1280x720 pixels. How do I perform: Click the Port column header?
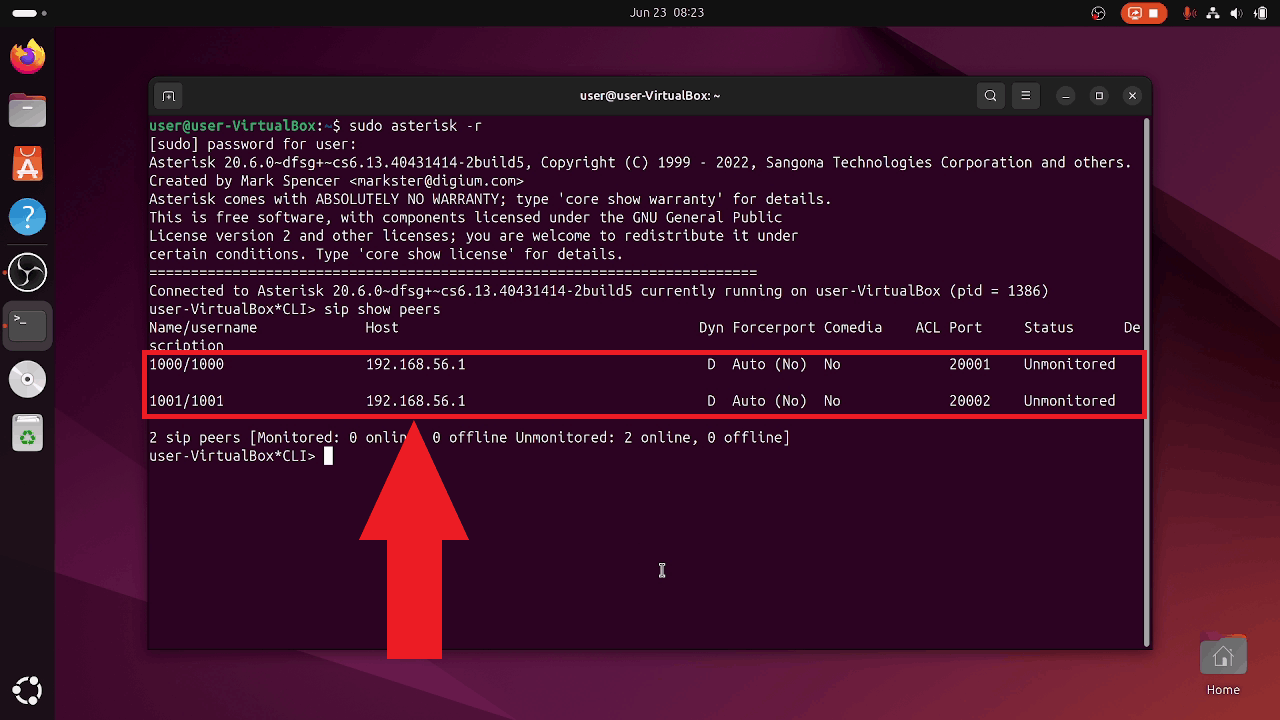pos(966,328)
